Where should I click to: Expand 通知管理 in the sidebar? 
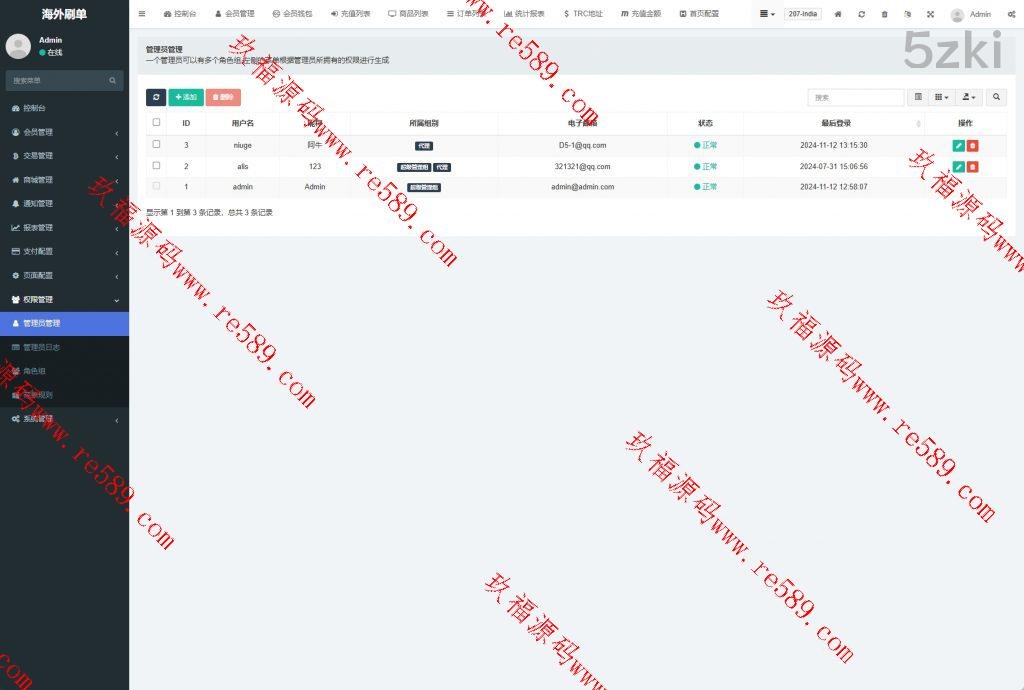pos(64,204)
